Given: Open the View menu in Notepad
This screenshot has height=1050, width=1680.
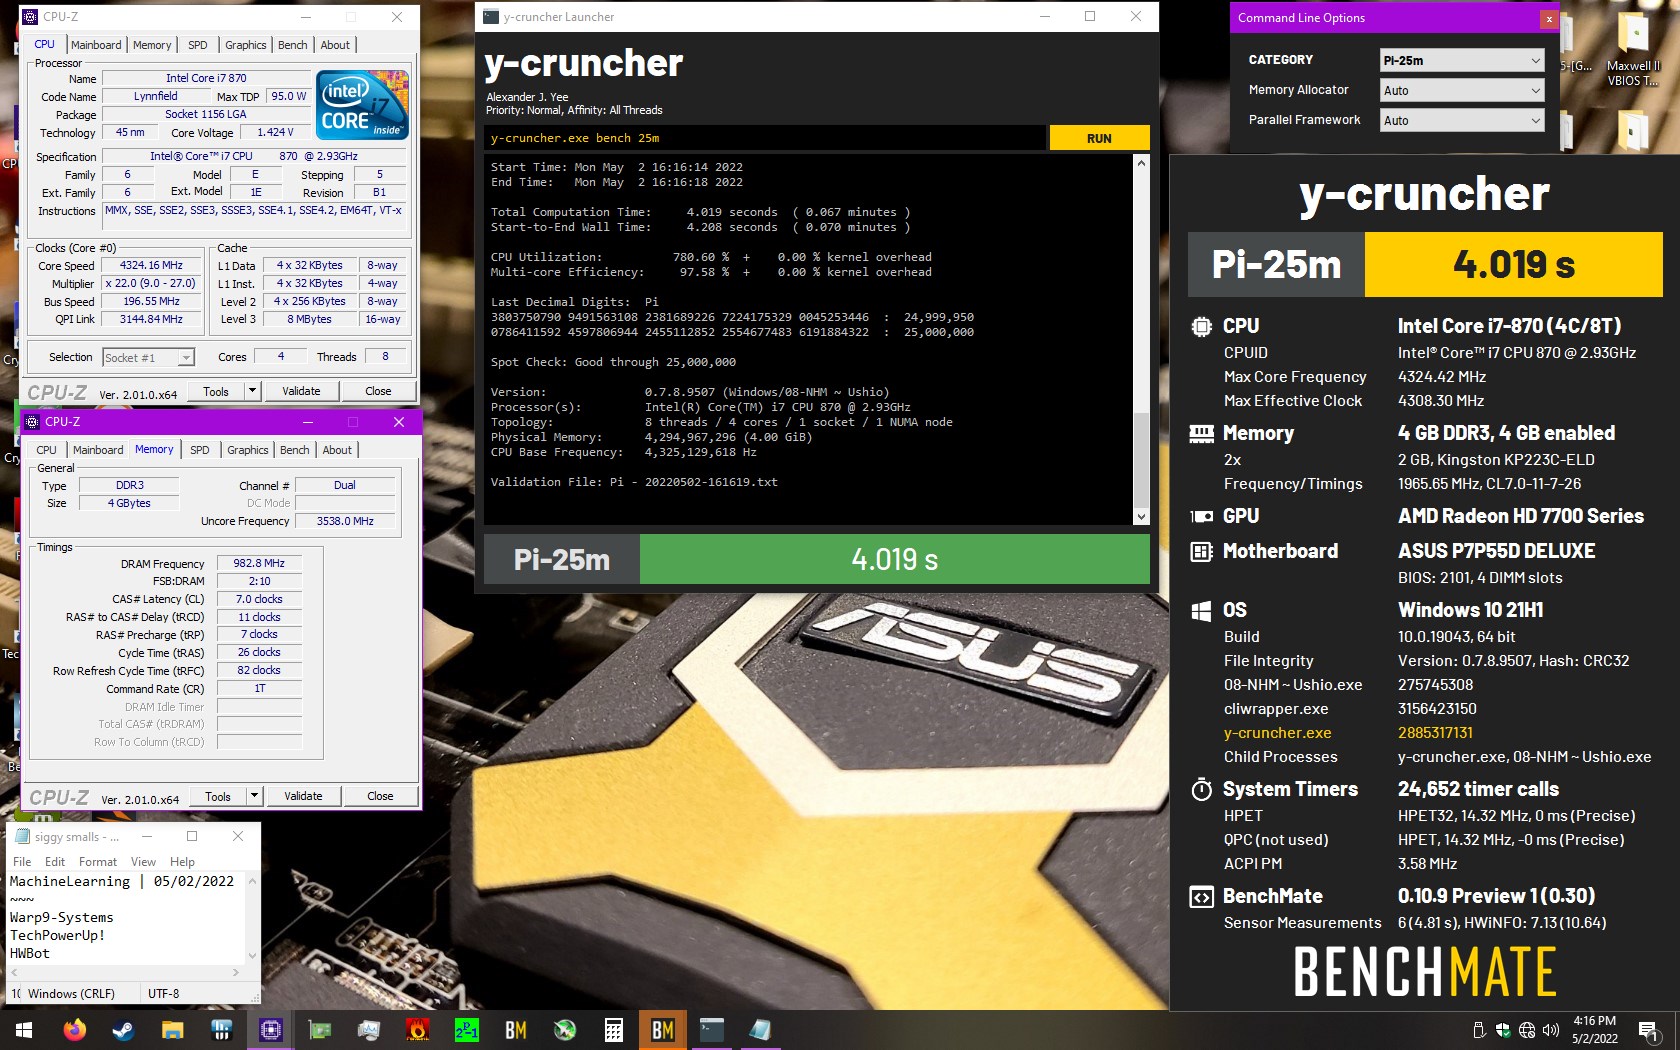Looking at the screenshot, I should (x=143, y=862).
